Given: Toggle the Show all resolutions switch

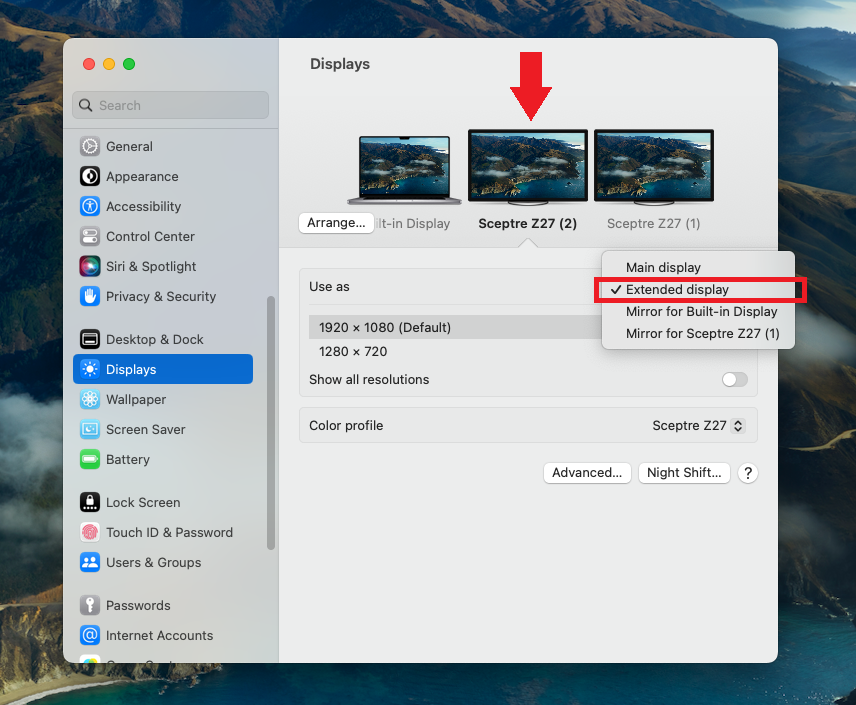Looking at the screenshot, I should (734, 380).
